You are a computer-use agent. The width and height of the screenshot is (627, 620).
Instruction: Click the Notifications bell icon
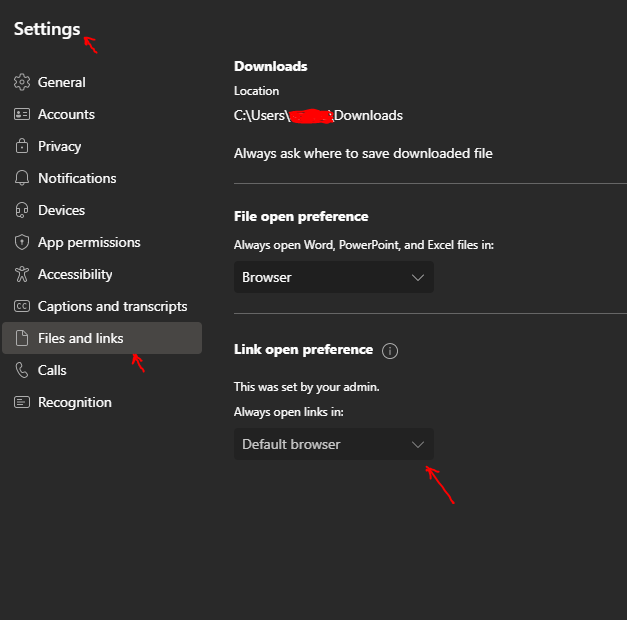pyautogui.click(x=22, y=178)
